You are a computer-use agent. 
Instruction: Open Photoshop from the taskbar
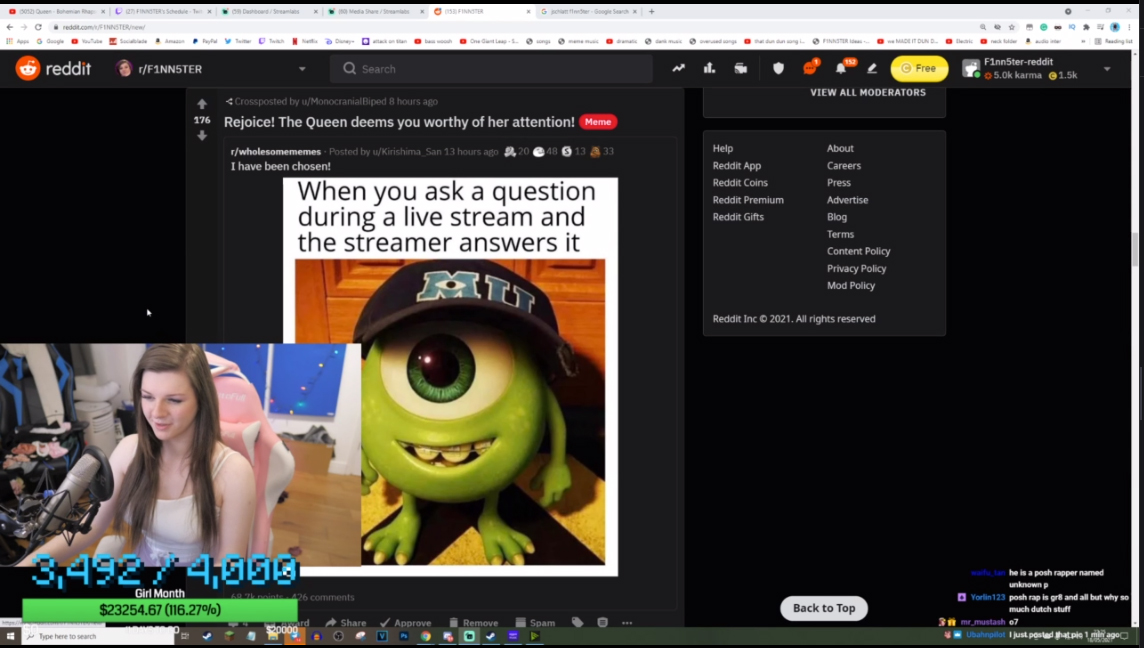tap(403, 636)
